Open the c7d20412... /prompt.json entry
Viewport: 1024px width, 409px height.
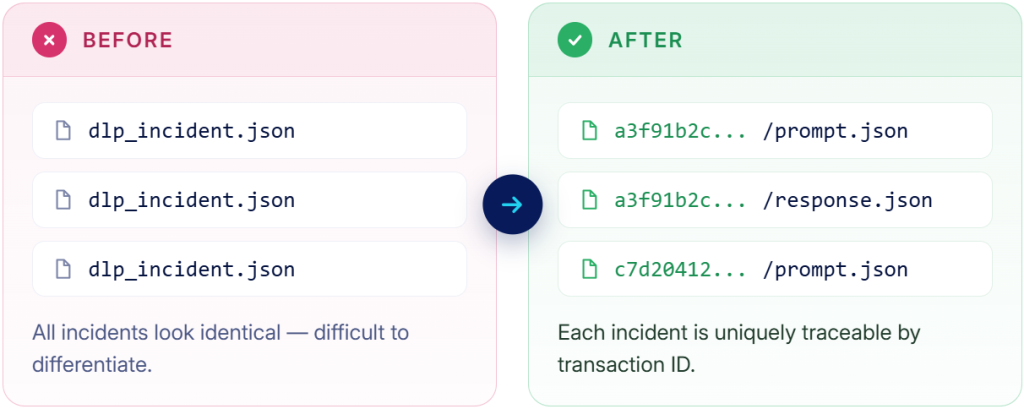click(775, 269)
